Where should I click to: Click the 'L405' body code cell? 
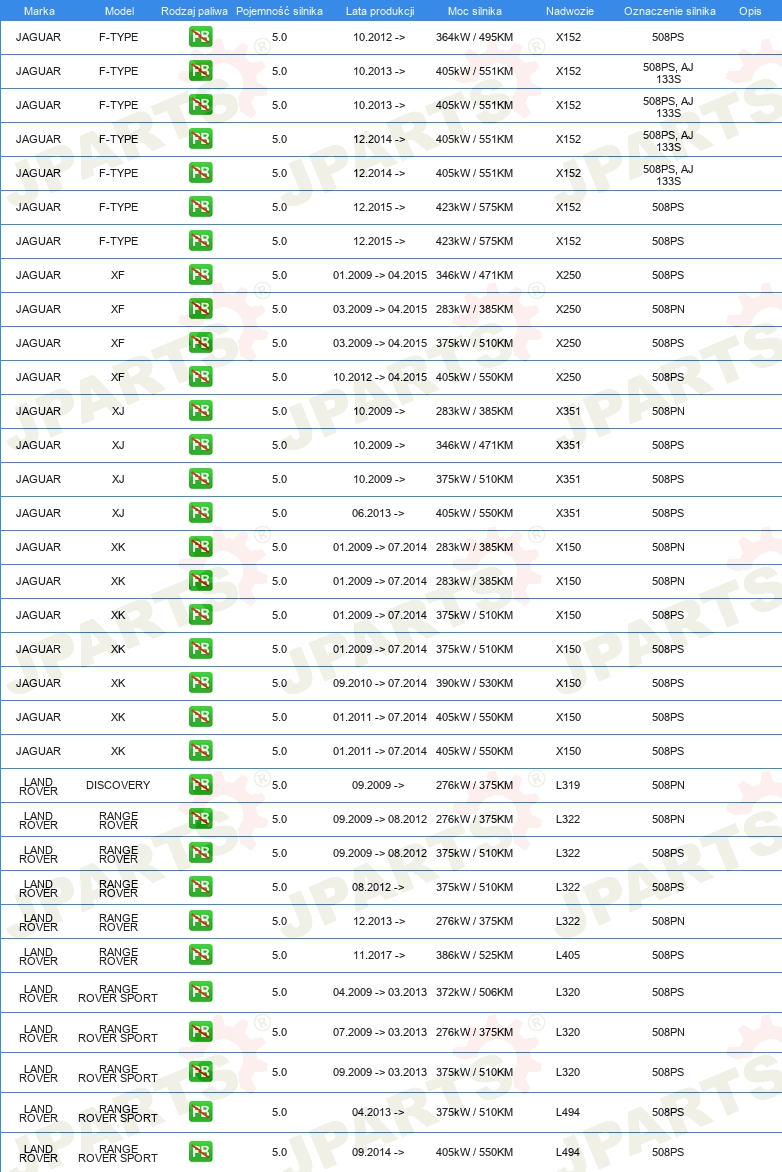568,955
